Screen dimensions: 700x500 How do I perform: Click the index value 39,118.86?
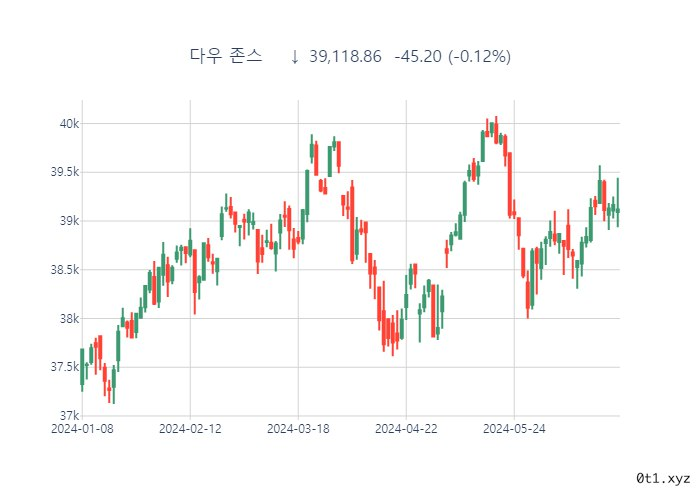pyautogui.click(x=345, y=57)
